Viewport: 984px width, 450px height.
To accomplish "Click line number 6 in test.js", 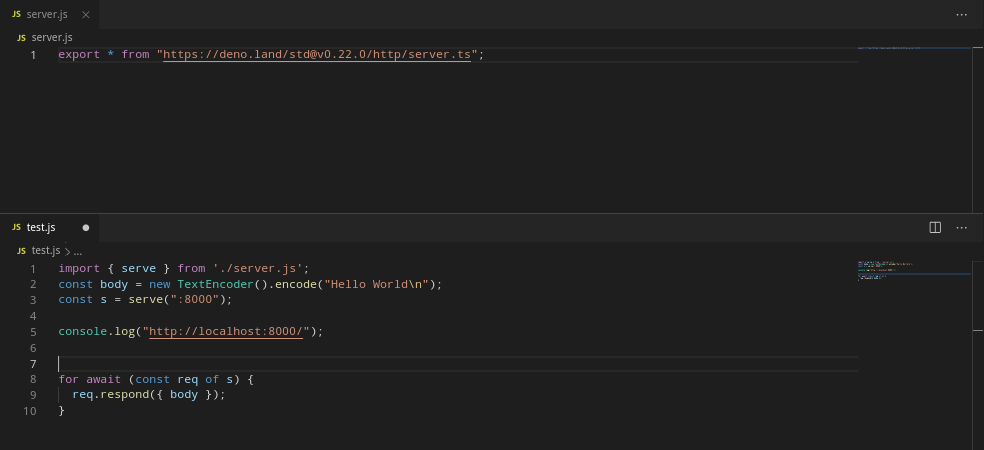I will [x=33, y=348].
